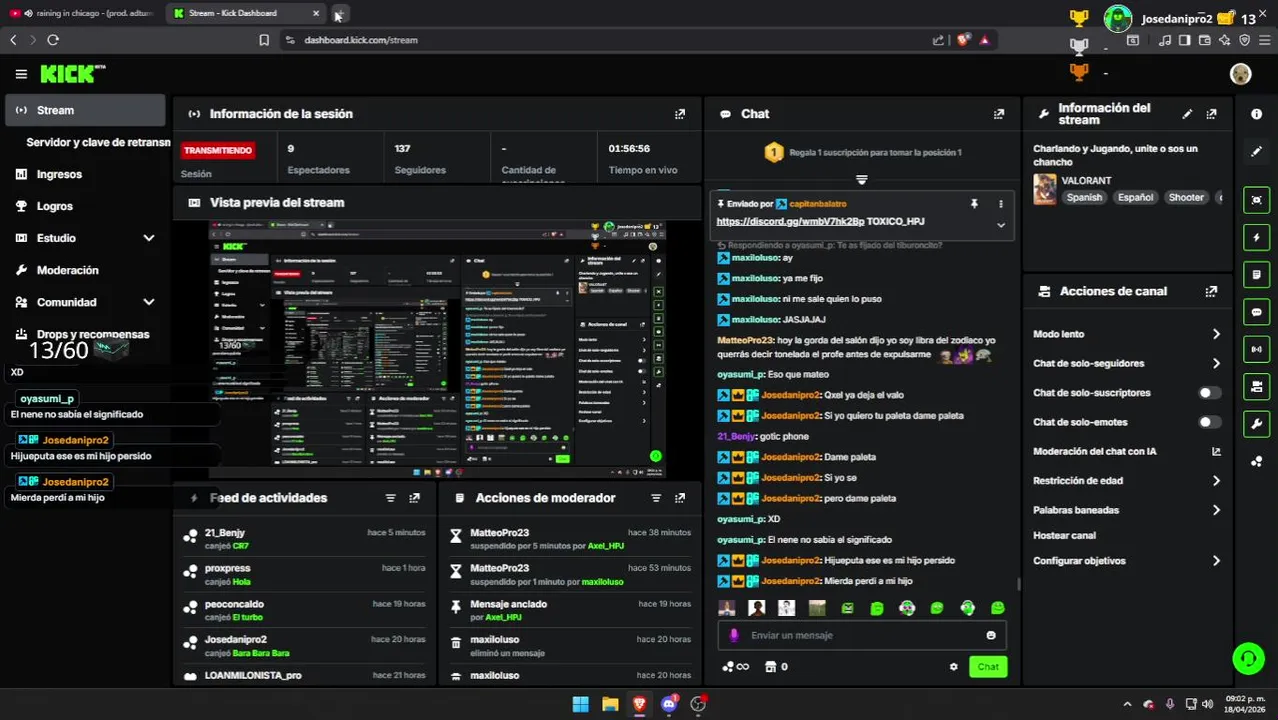This screenshot has width=1278, height=720.
Task: Expand the pinned message with its chevron
Action: (1000, 225)
